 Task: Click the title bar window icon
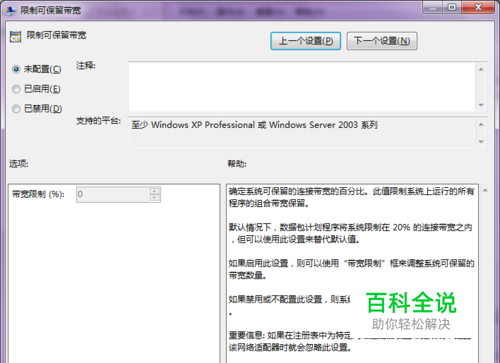(x=11, y=11)
